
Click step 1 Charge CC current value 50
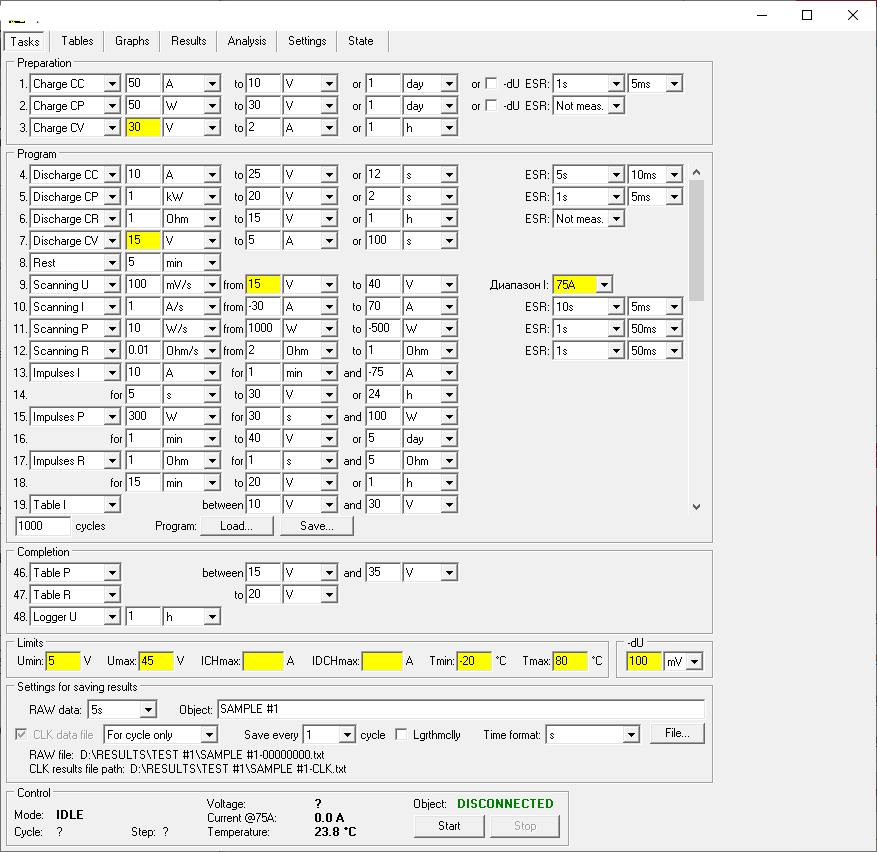tap(143, 83)
